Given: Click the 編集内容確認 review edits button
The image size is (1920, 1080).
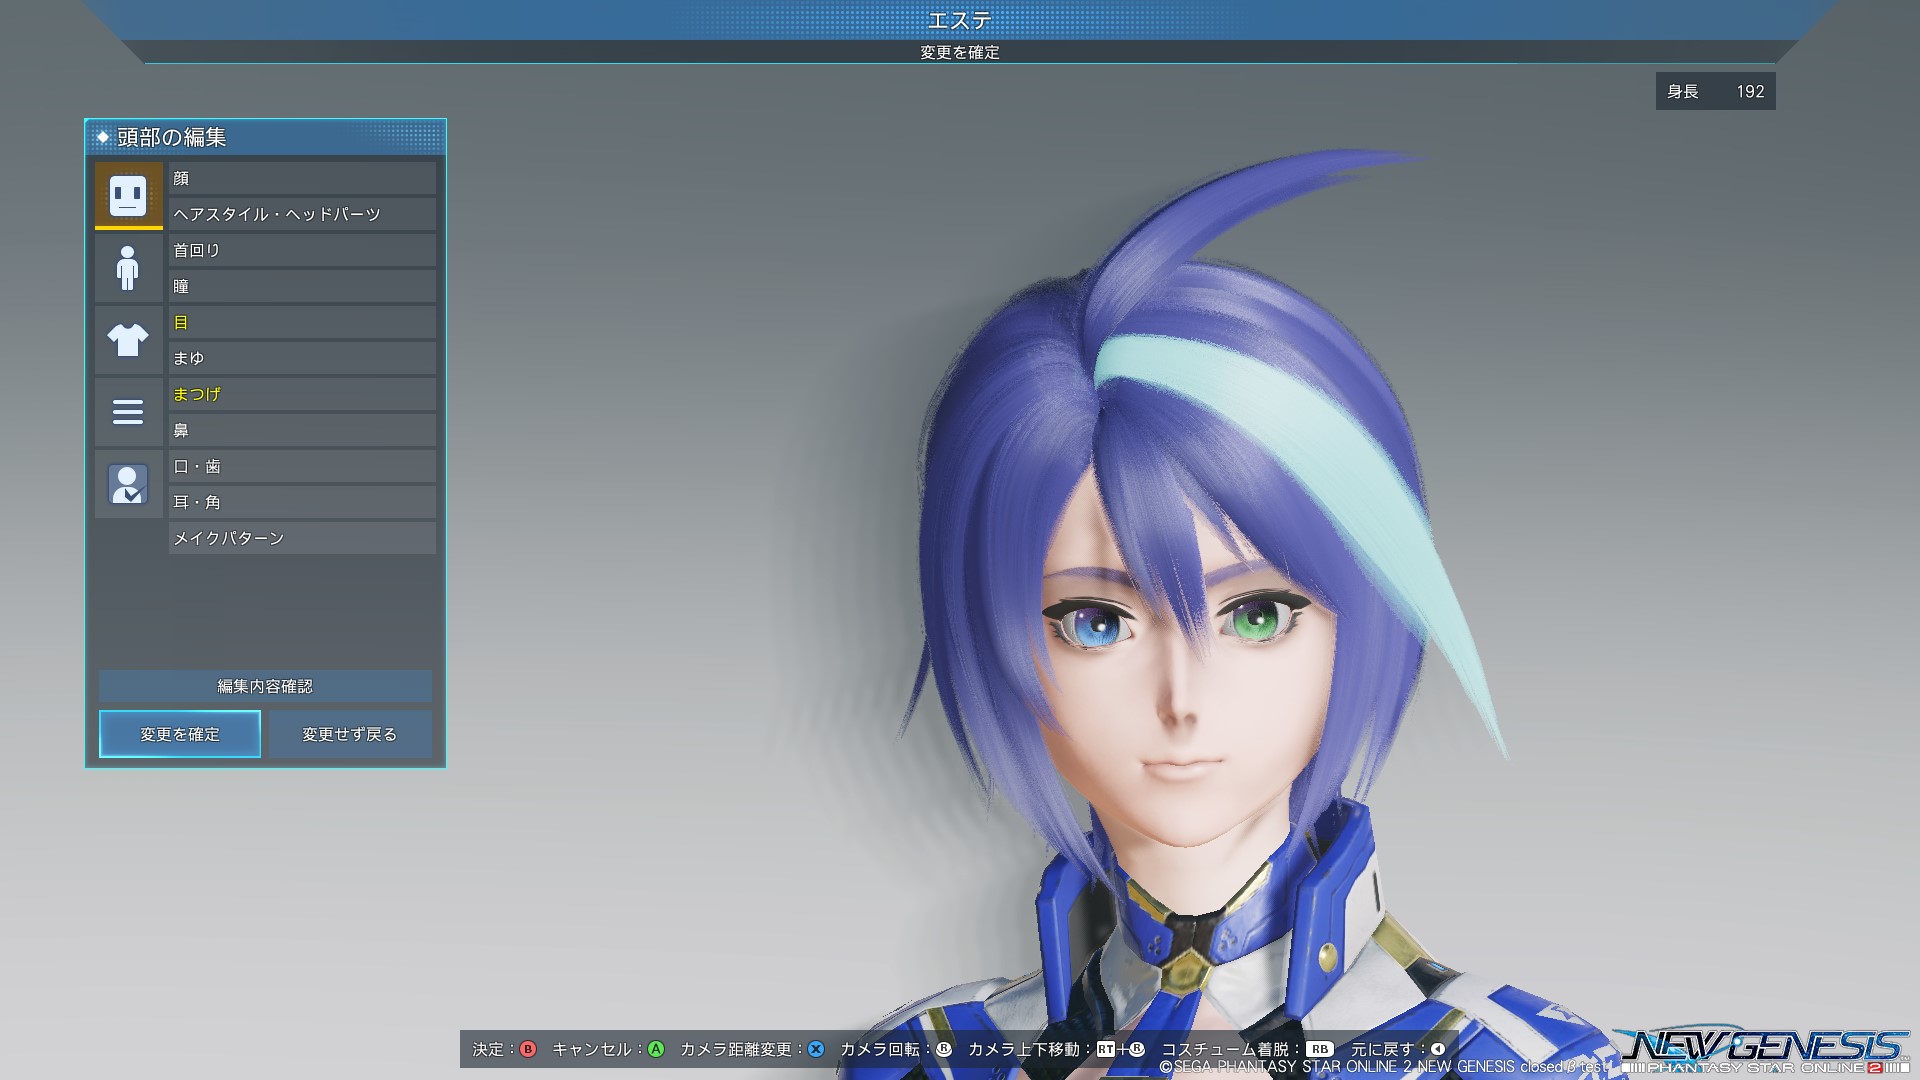Looking at the screenshot, I should point(265,686).
